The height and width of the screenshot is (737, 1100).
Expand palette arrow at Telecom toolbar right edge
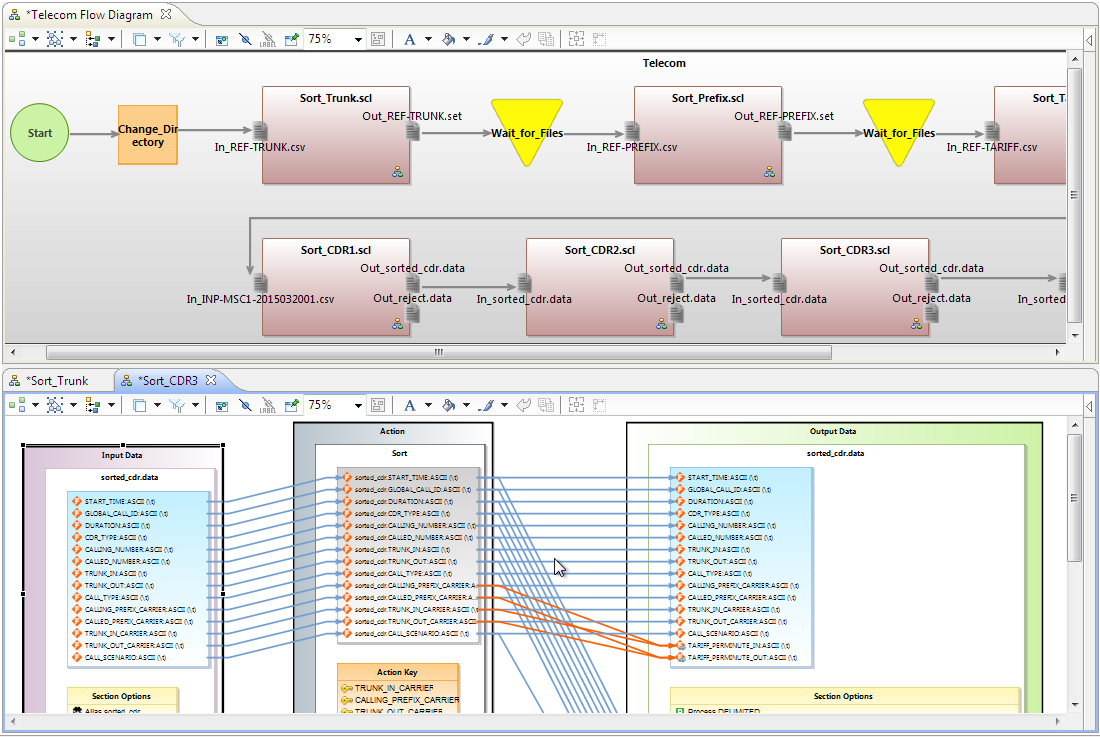click(x=1089, y=40)
